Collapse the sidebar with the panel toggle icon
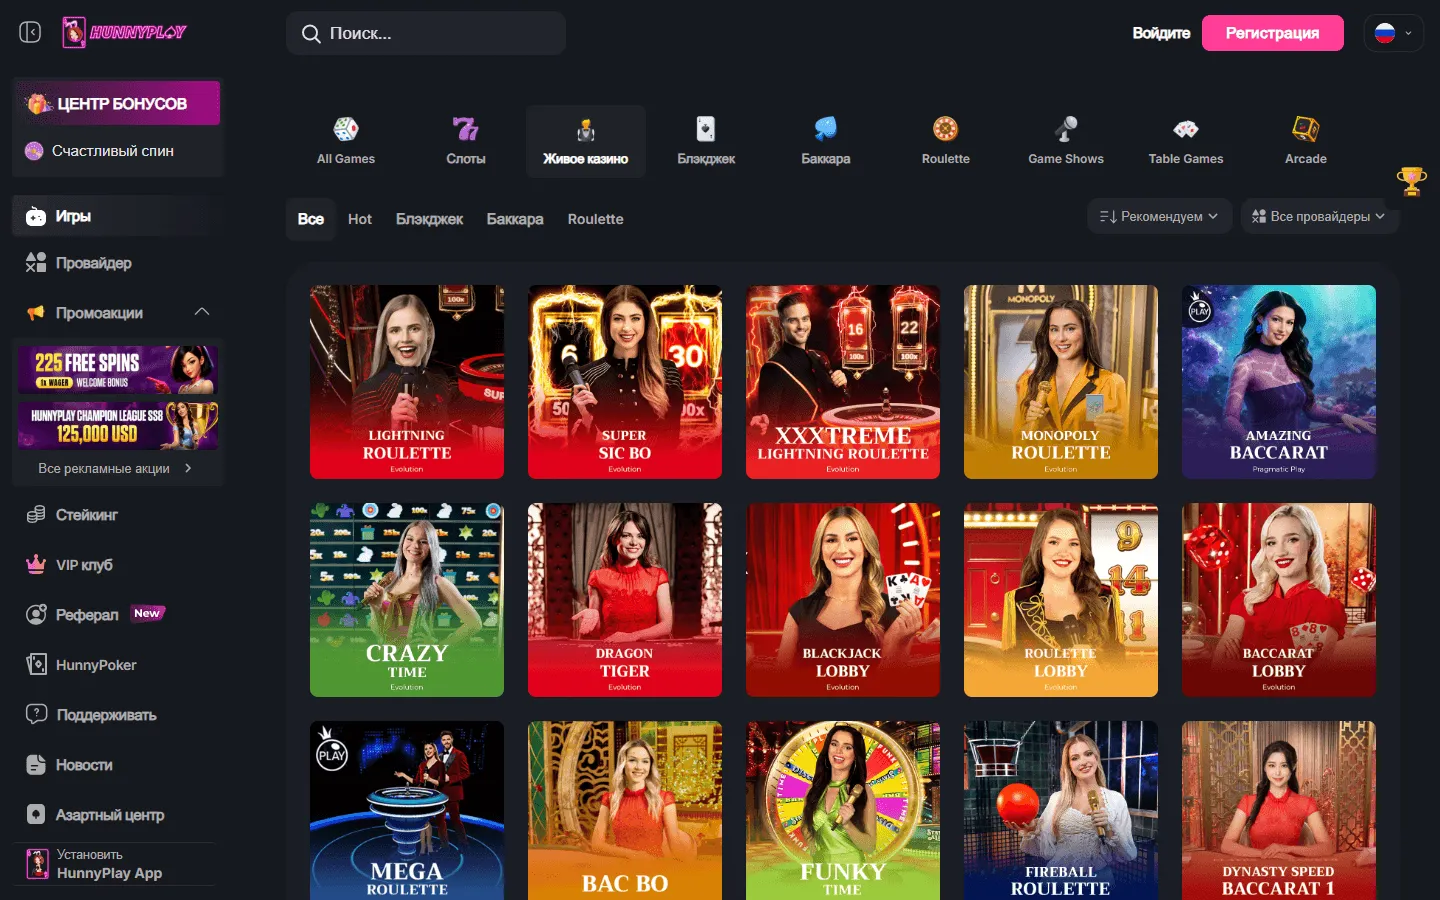The image size is (1440, 900). click(x=30, y=32)
